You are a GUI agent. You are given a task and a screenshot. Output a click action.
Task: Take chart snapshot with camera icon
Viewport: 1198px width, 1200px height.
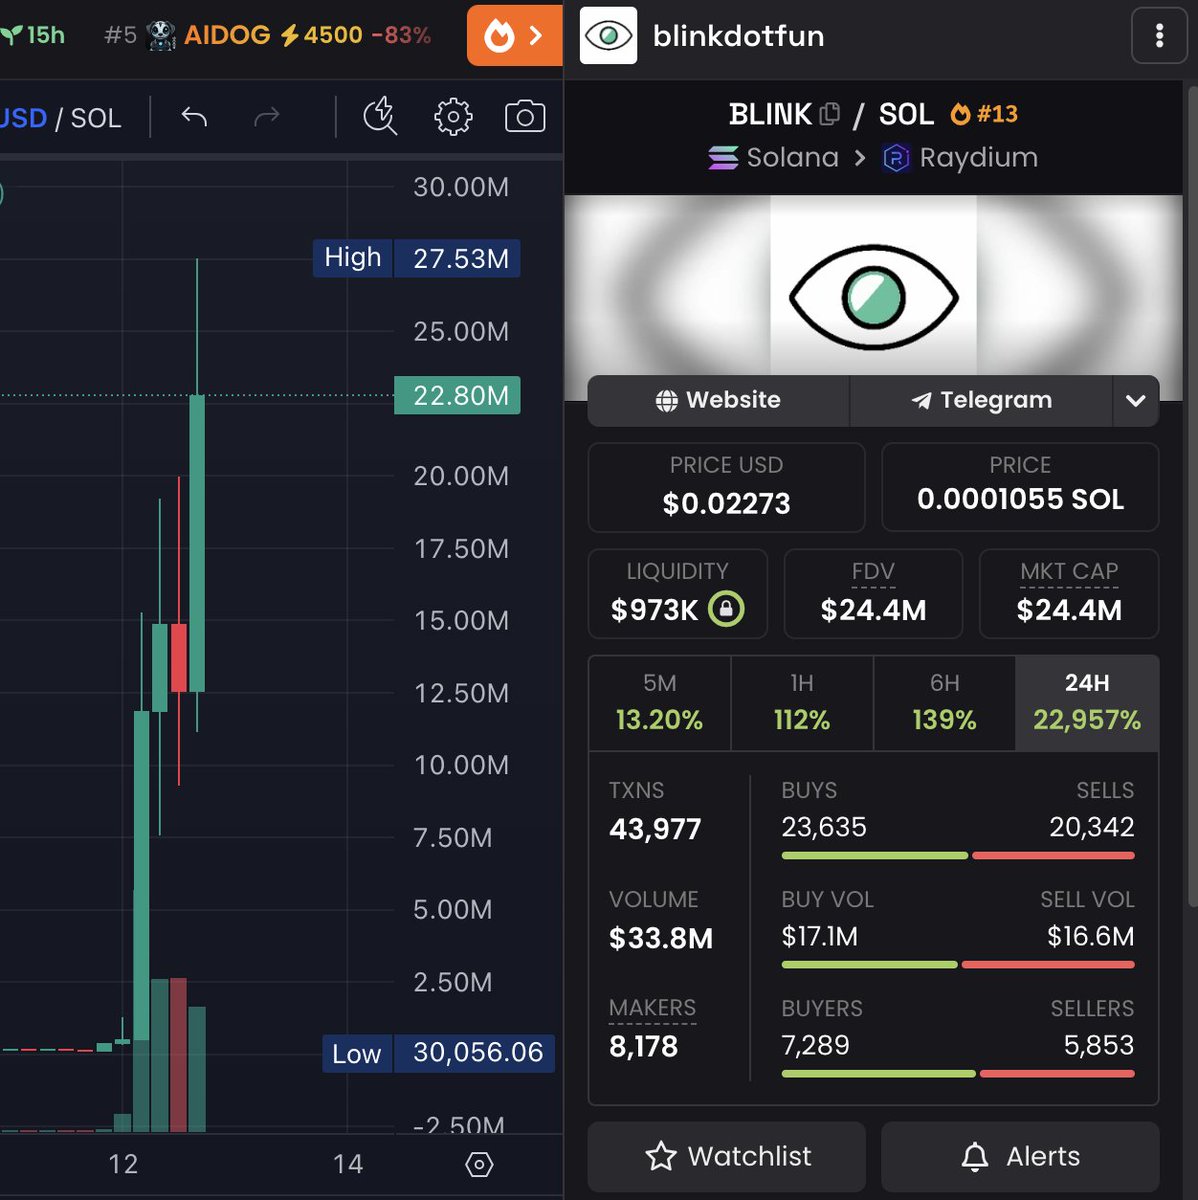pos(525,117)
